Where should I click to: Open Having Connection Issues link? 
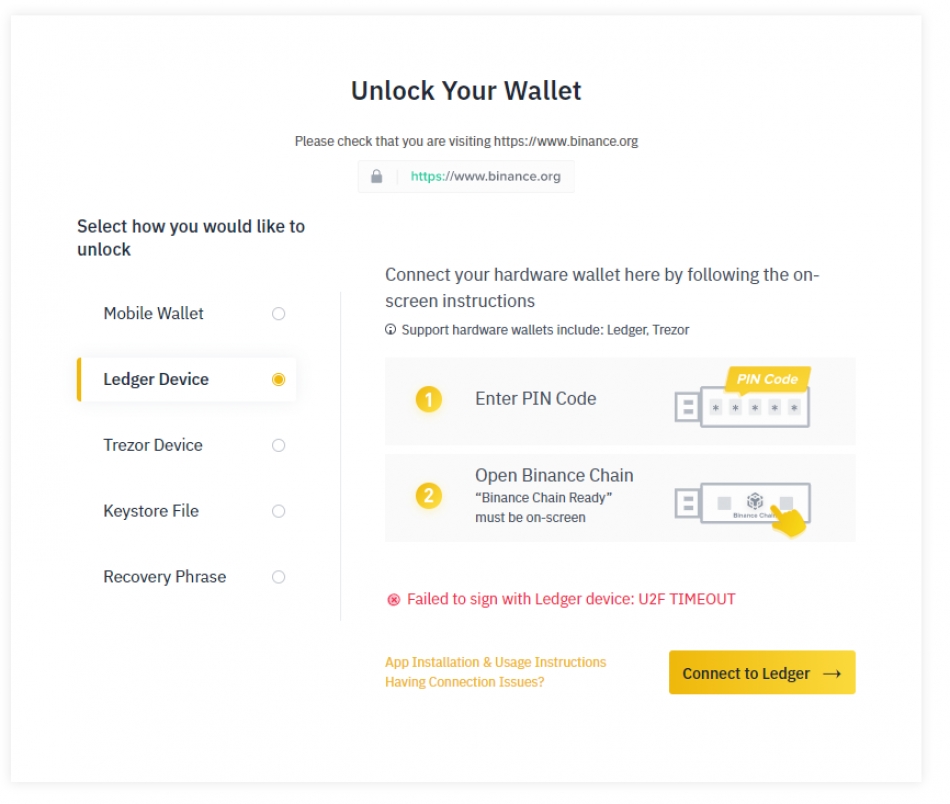click(465, 682)
